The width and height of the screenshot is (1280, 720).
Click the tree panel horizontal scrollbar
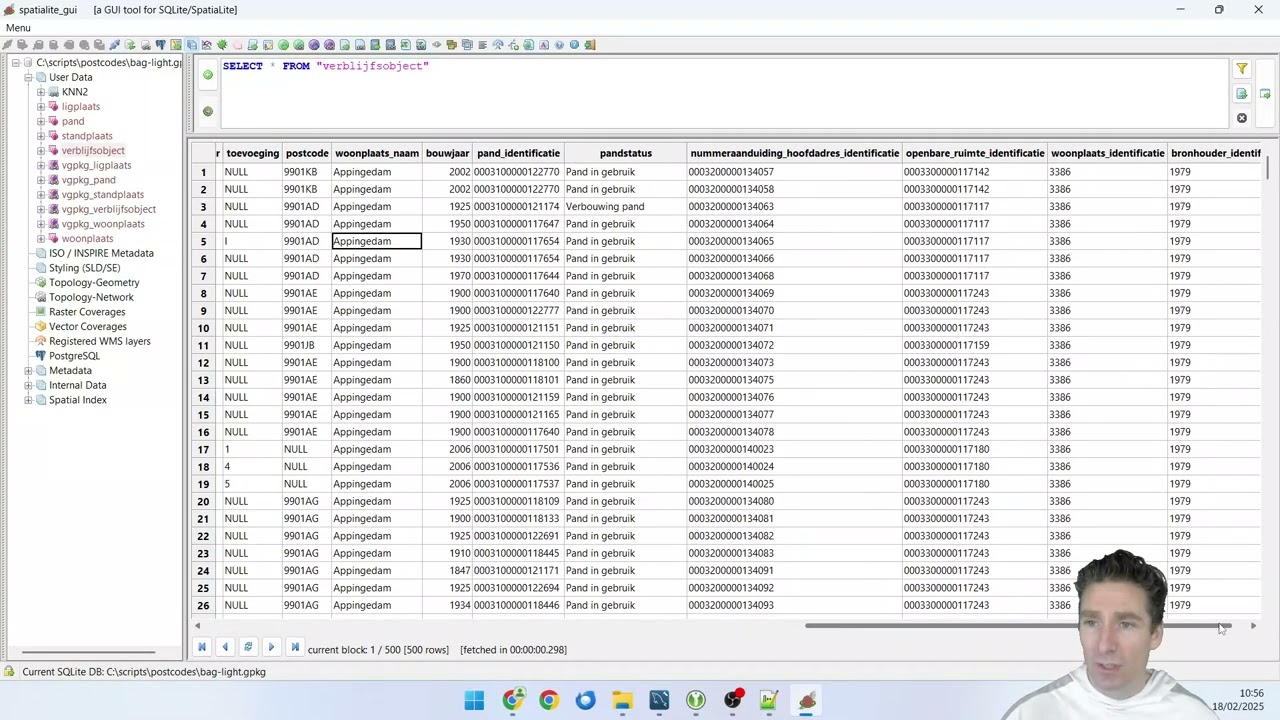[x=88, y=652]
